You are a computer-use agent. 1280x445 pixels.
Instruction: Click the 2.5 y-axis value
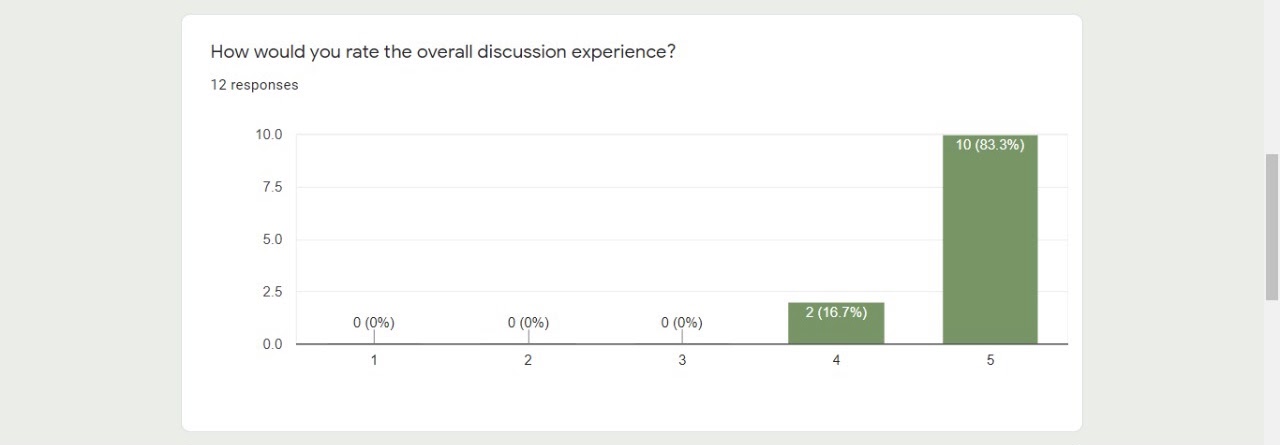click(x=271, y=292)
